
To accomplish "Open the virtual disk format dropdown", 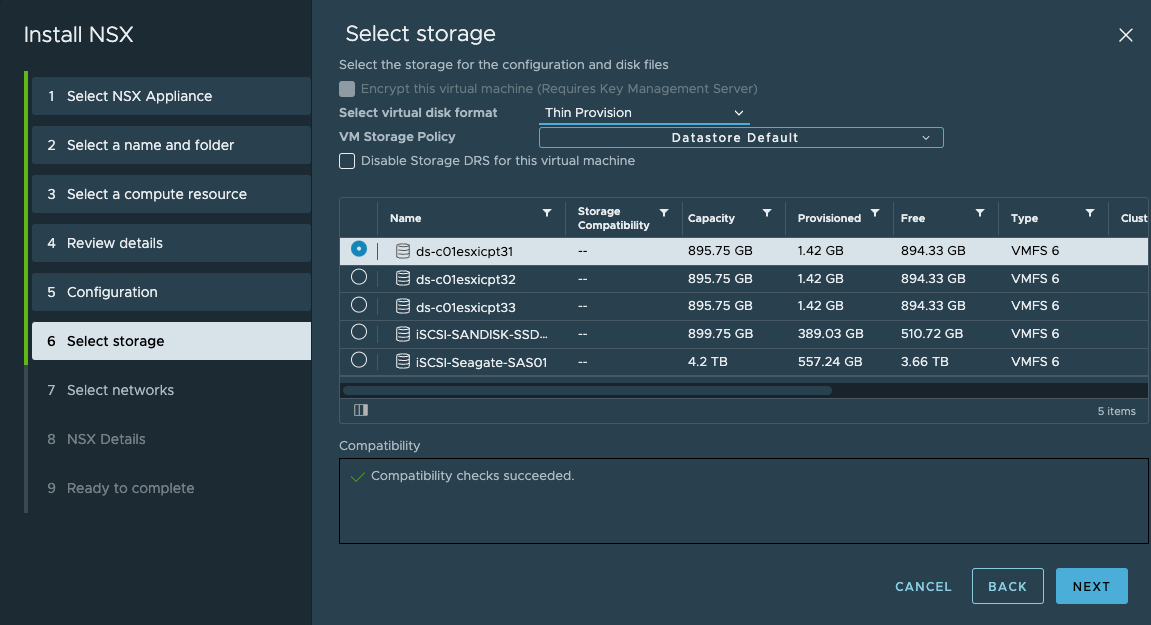I will (644, 113).
